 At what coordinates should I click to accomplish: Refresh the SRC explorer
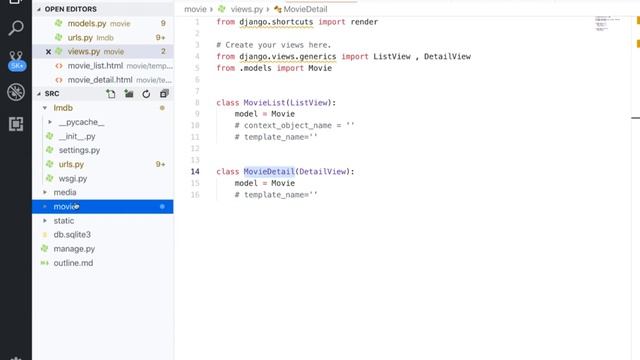[146, 94]
